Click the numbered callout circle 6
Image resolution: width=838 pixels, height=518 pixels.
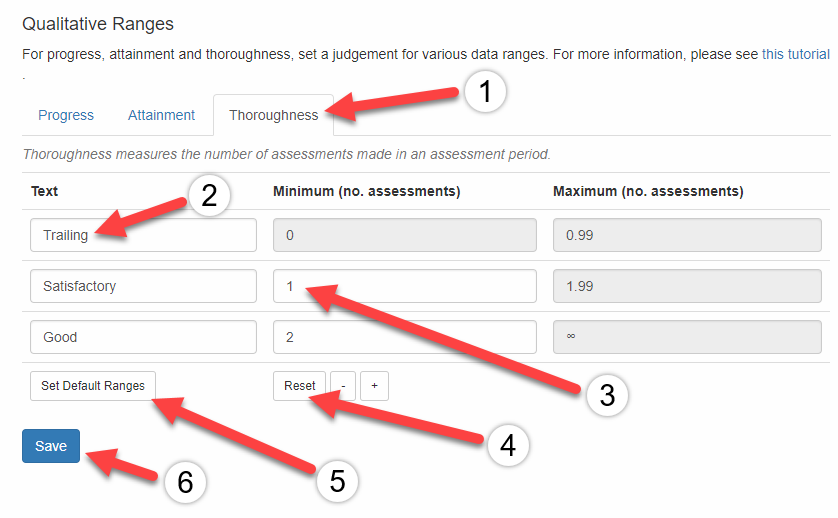184,481
